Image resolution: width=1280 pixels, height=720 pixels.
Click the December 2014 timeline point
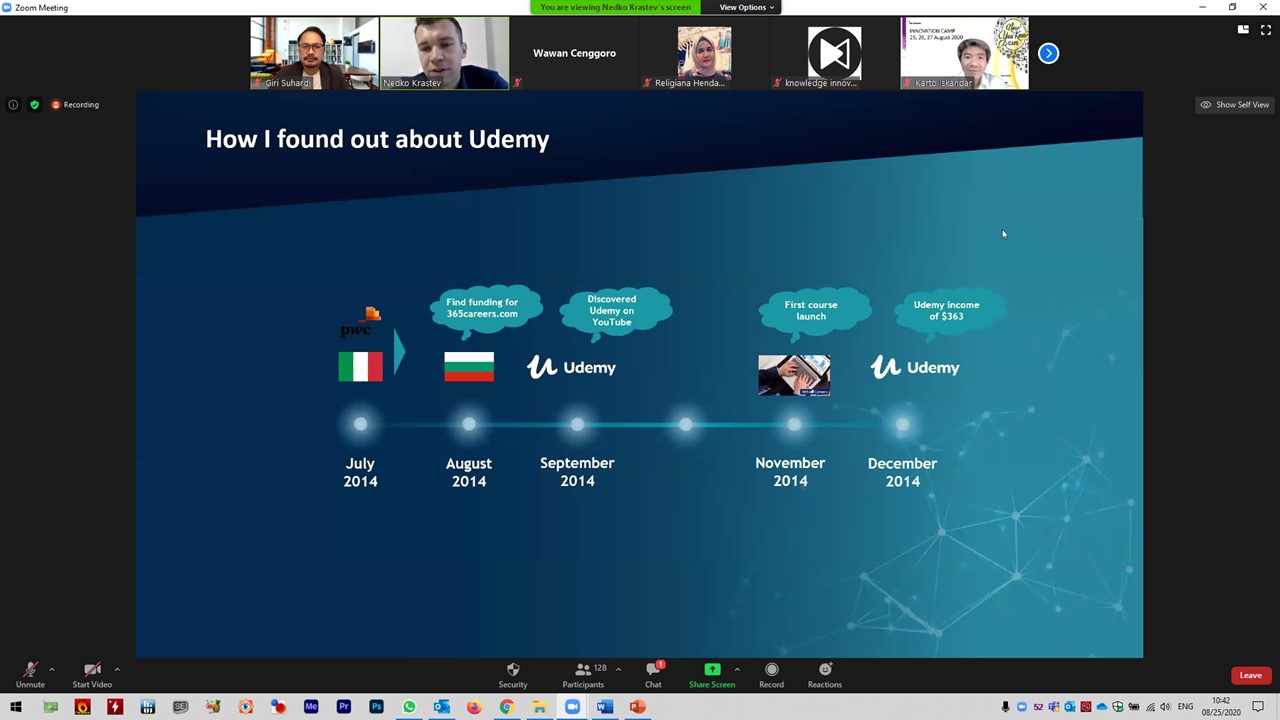902,425
